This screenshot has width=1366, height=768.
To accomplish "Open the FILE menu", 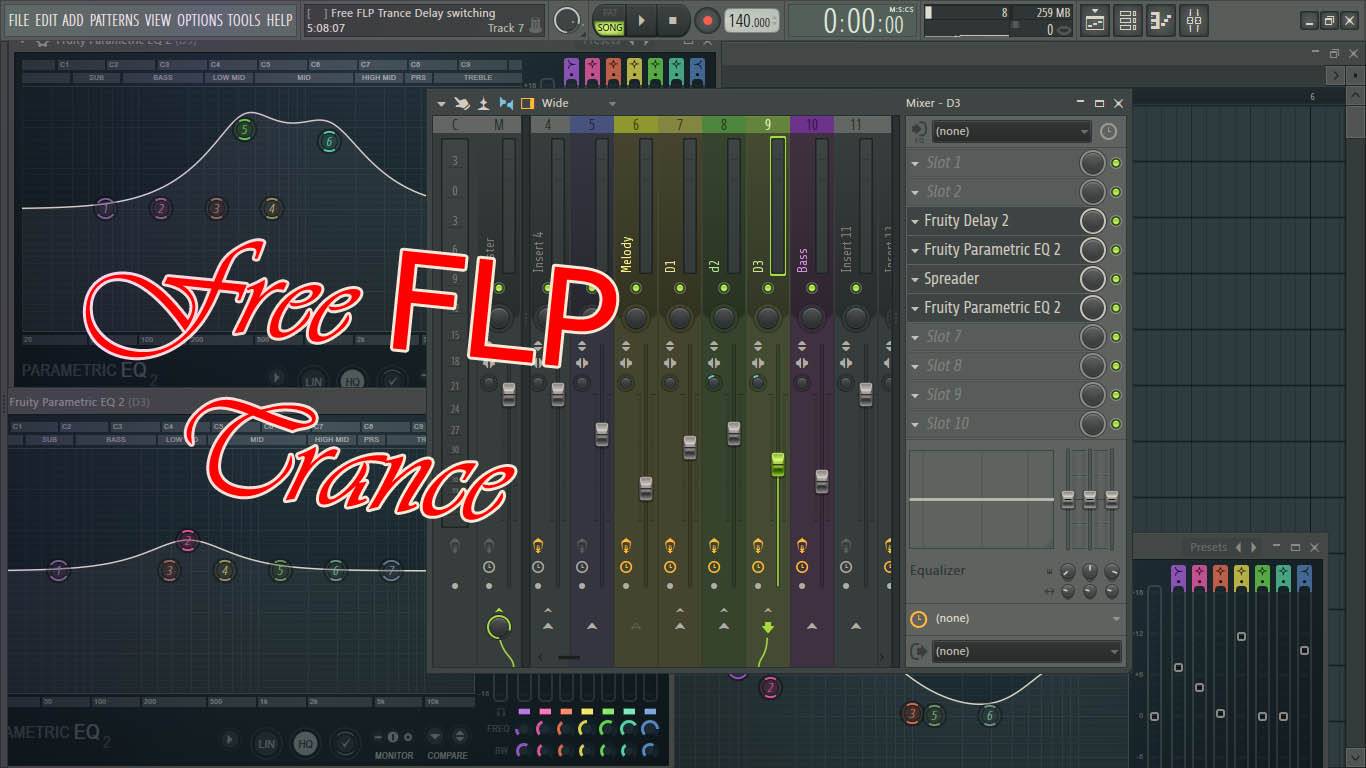I will coord(18,20).
